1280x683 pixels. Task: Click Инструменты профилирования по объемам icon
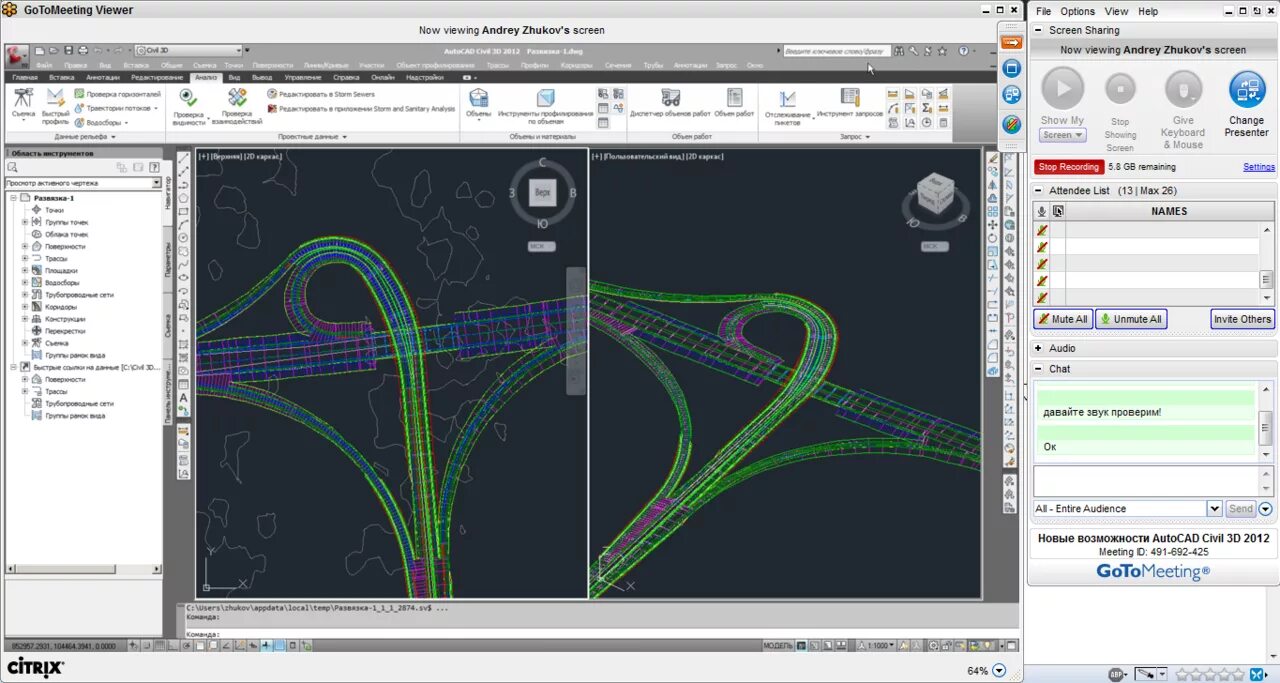(x=545, y=97)
